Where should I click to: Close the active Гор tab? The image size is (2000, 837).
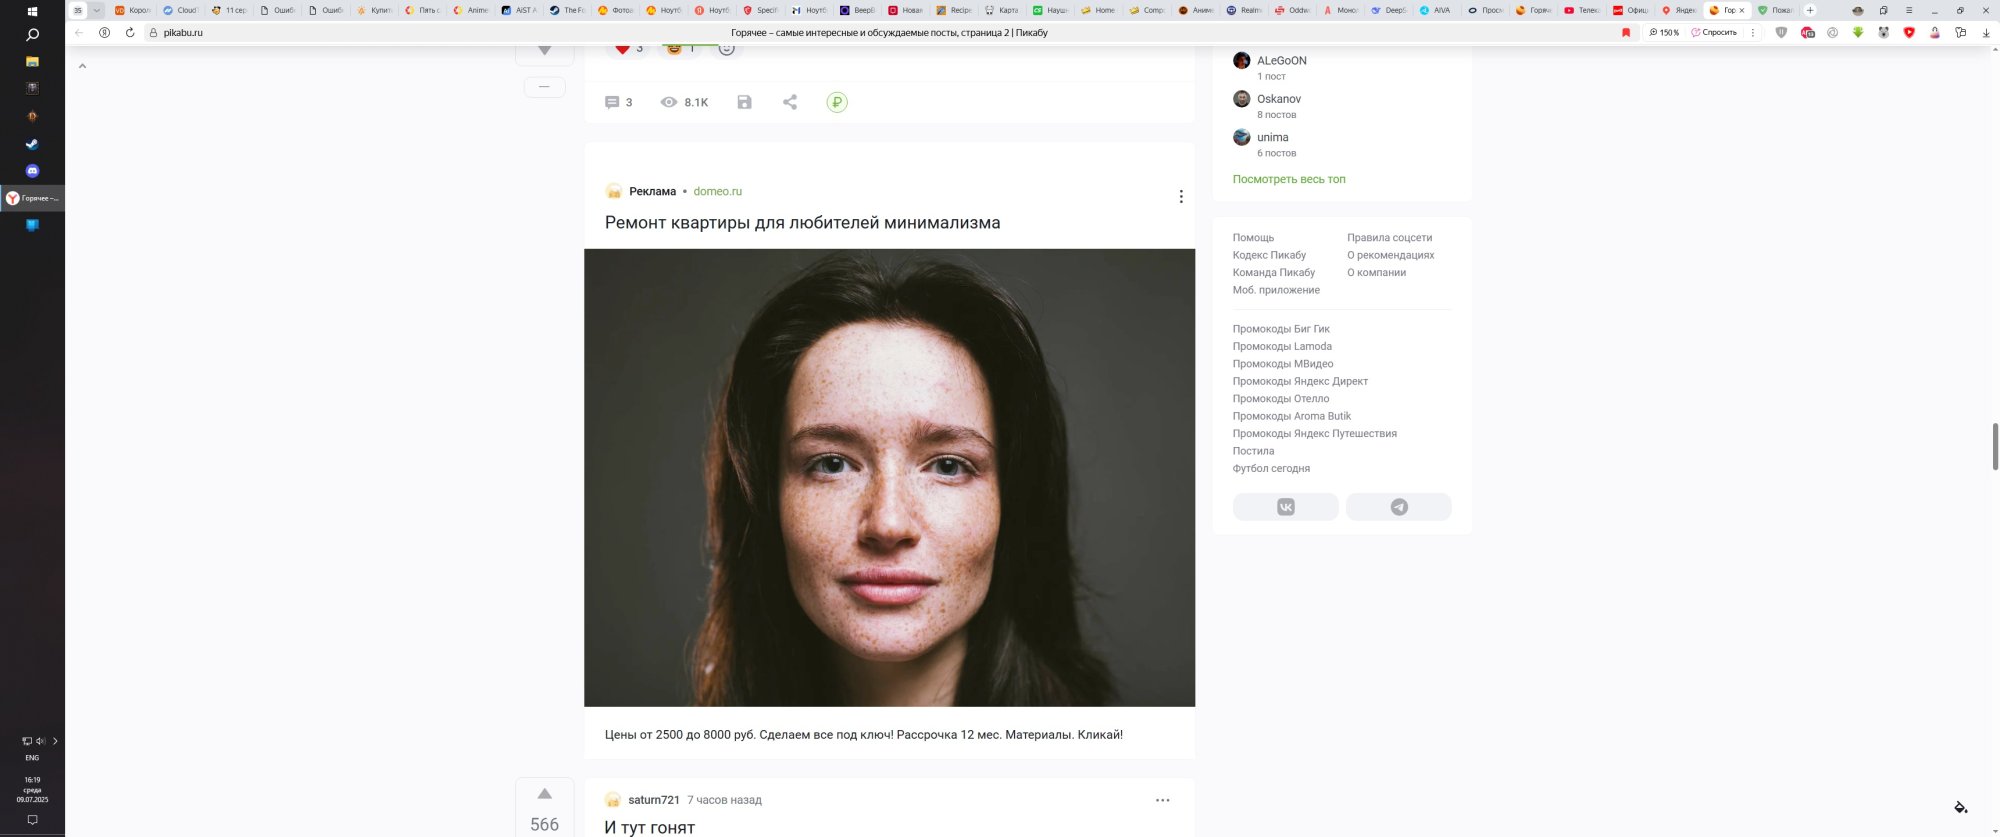click(1742, 10)
